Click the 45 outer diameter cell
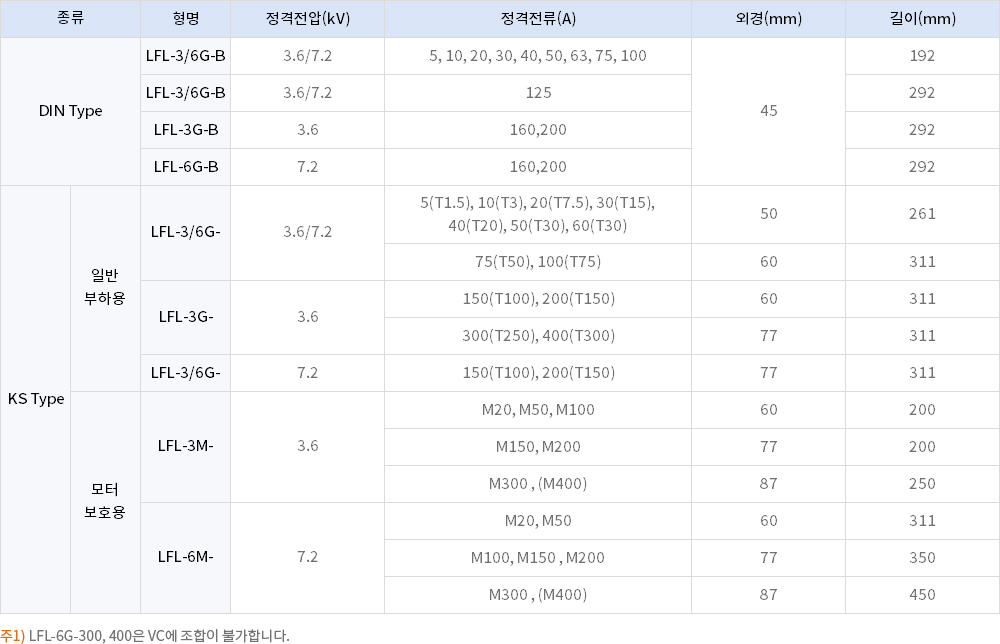Viewport: 1000px width, 644px height. tap(768, 111)
